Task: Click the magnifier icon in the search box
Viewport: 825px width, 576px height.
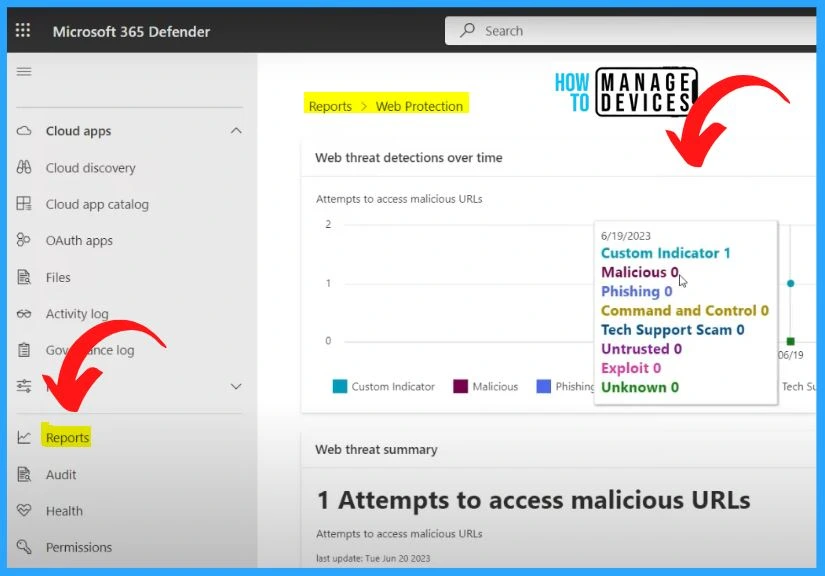Action: click(x=467, y=31)
